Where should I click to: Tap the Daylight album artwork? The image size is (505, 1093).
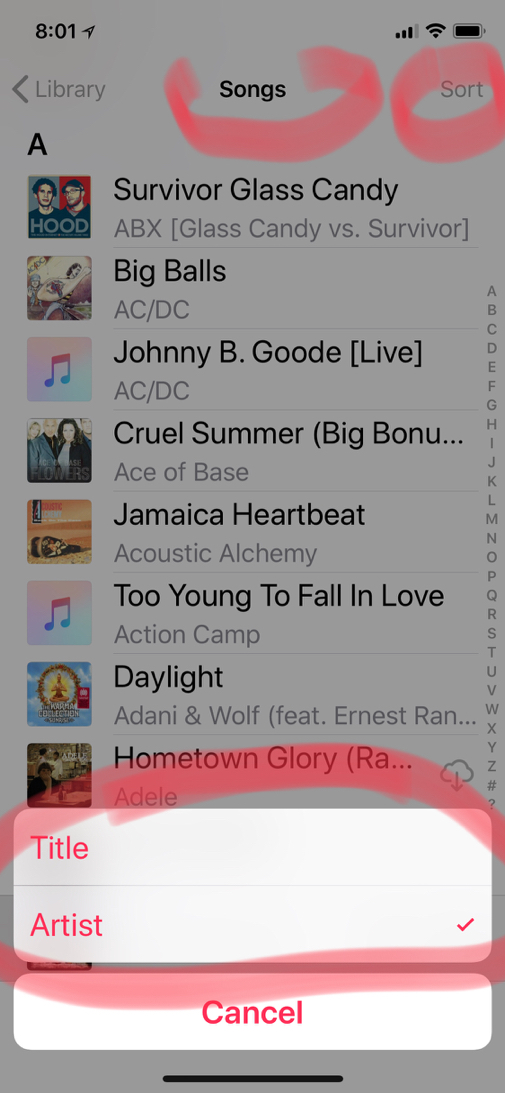59,694
